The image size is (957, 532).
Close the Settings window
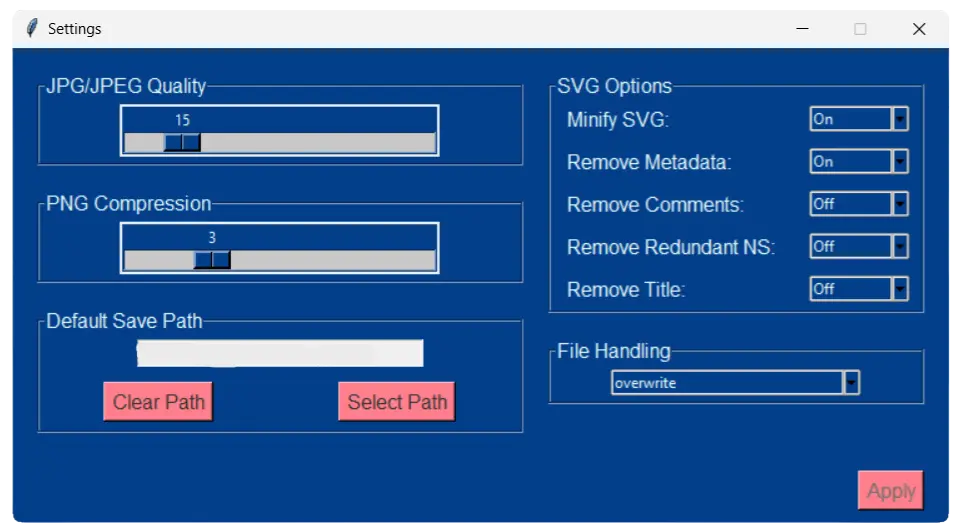pos(919,29)
